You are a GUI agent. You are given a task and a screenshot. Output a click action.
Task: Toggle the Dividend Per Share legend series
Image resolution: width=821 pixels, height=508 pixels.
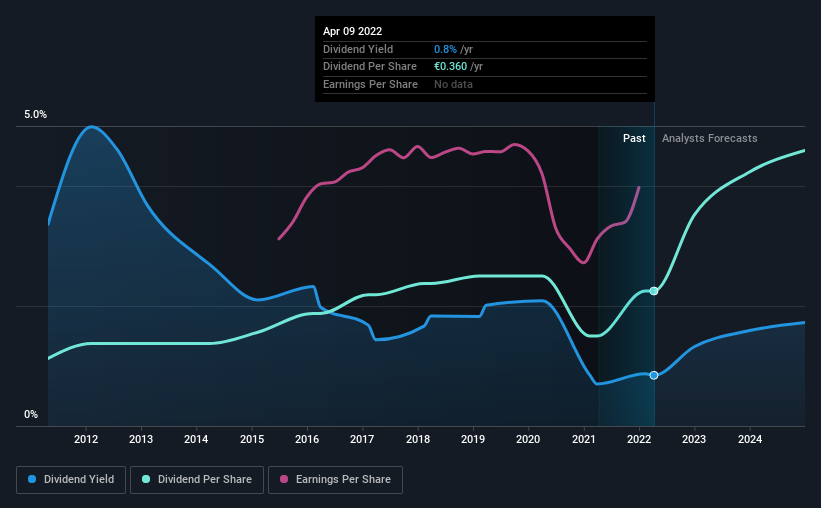pos(197,480)
